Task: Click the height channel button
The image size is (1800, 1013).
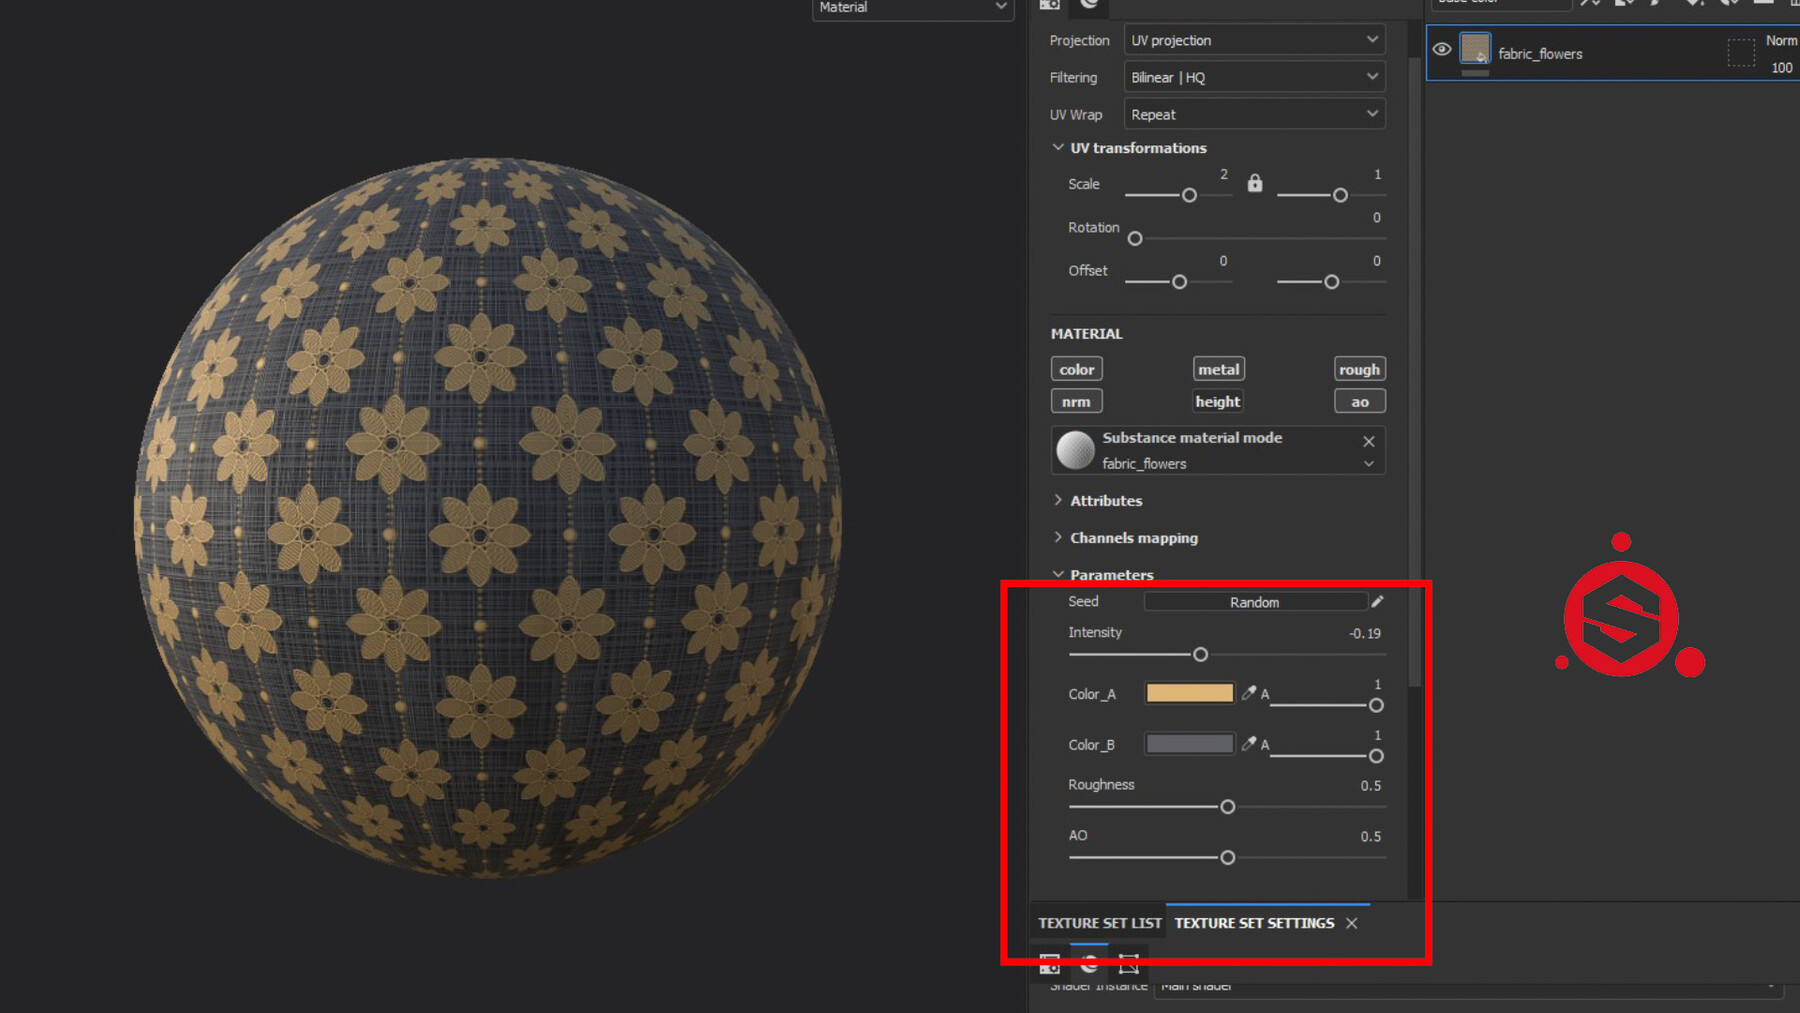Action: [x=1217, y=401]
